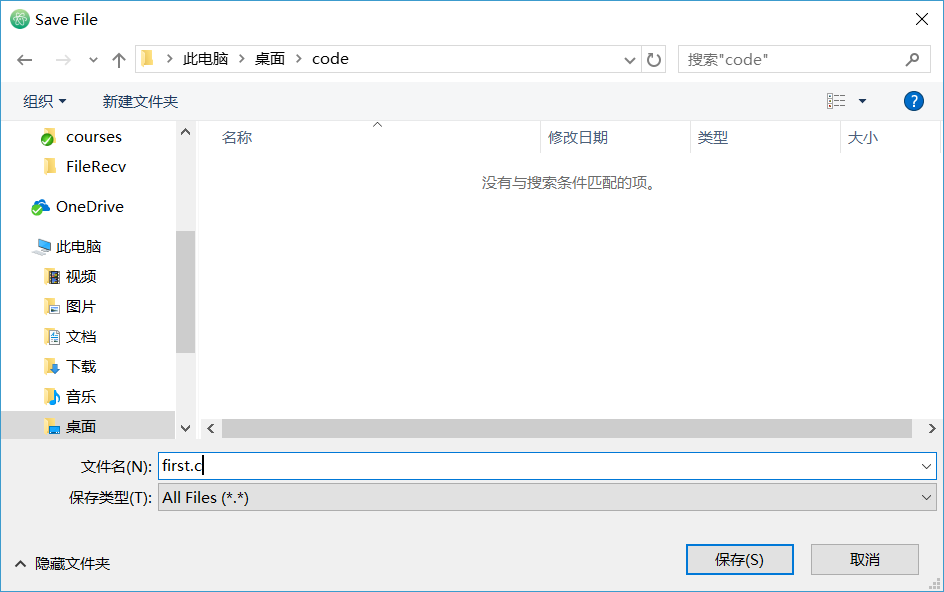Open the help question mark icon
944x592 pixels.
pyautogui.click(x=913, y=101)
